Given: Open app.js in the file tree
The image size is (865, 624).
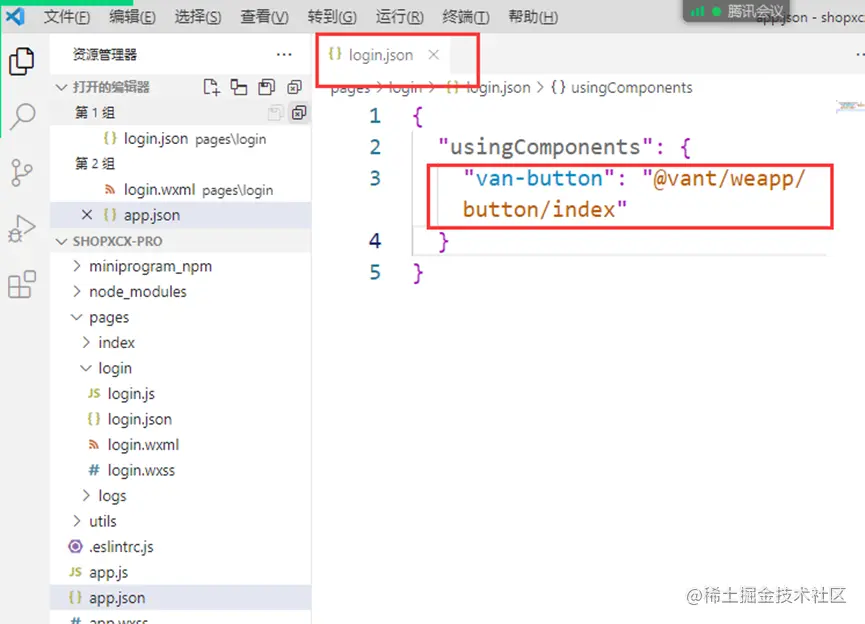Looking at the screenshot, I should [x=108, y=572].
